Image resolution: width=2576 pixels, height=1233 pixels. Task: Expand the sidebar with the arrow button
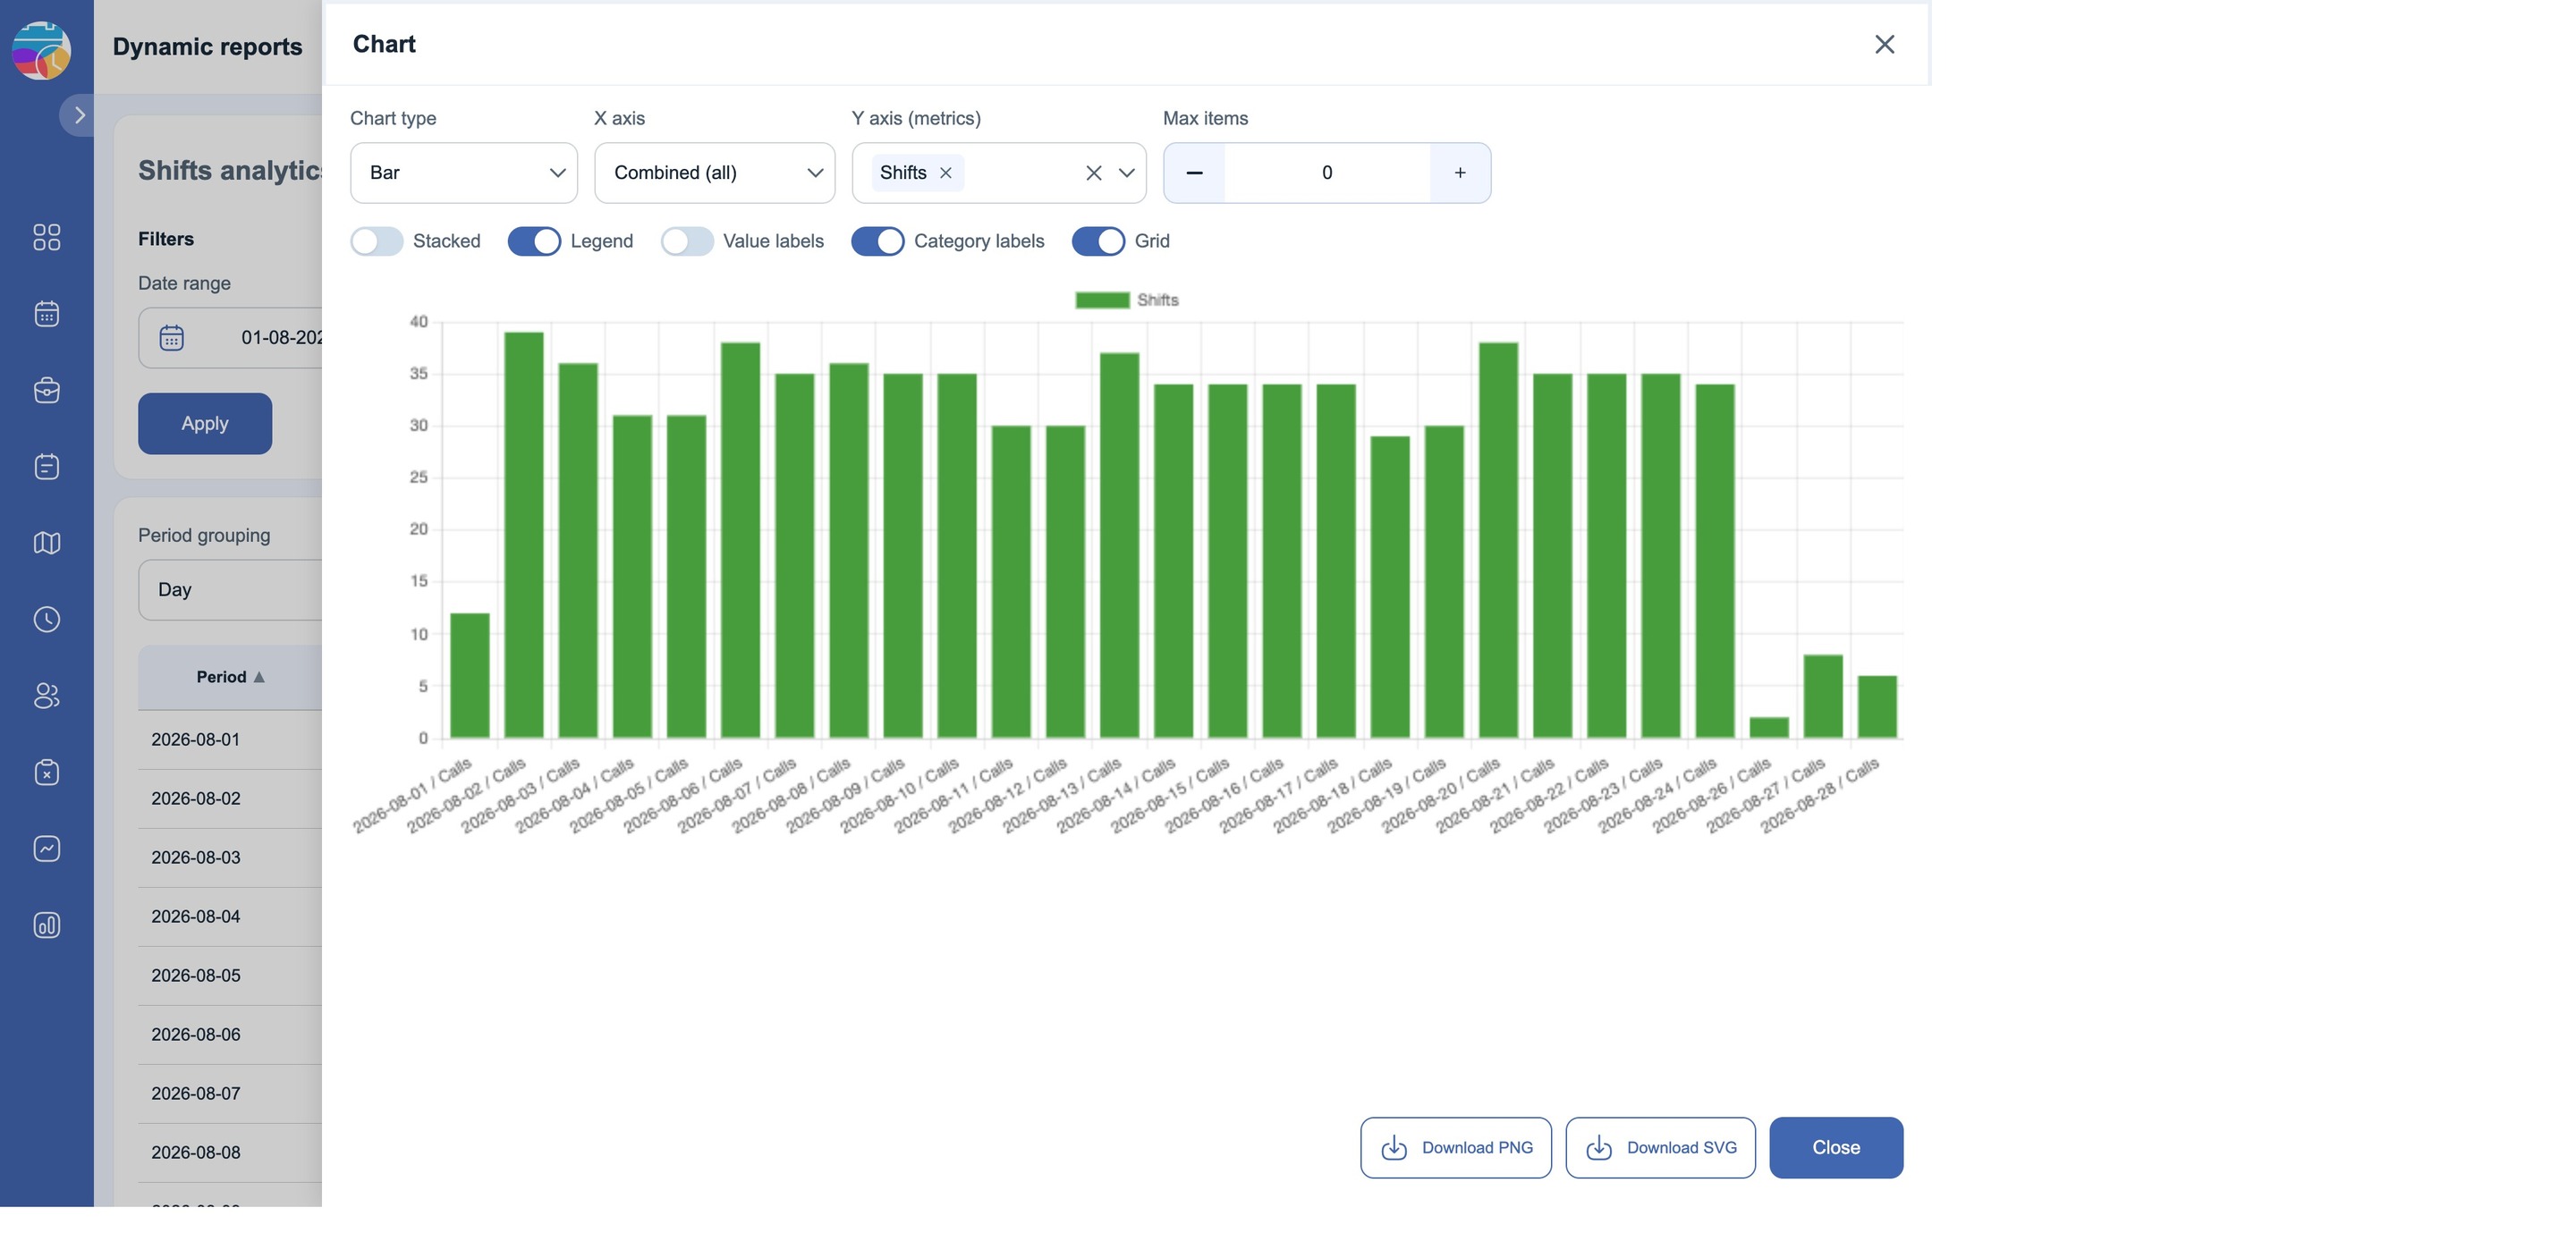click(x=79, y=115)
